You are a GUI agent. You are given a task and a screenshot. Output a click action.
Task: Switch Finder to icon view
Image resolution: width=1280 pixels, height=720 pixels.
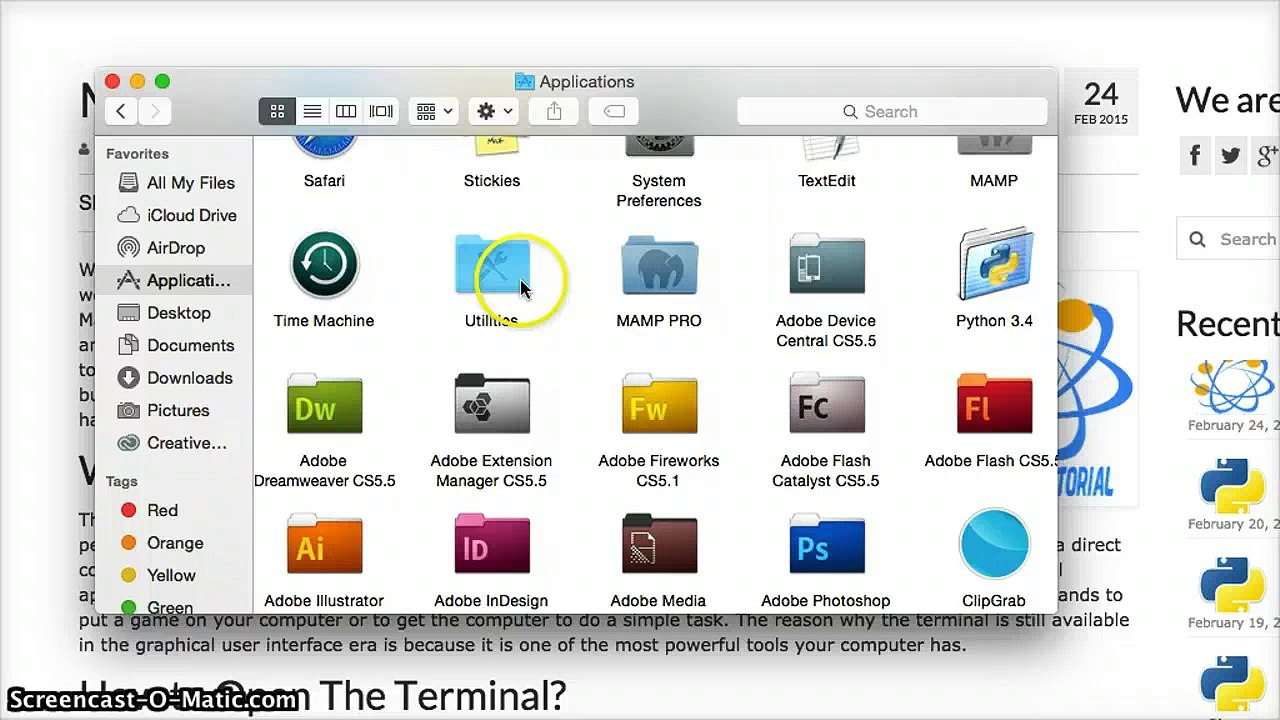click(x=277, y=111)
